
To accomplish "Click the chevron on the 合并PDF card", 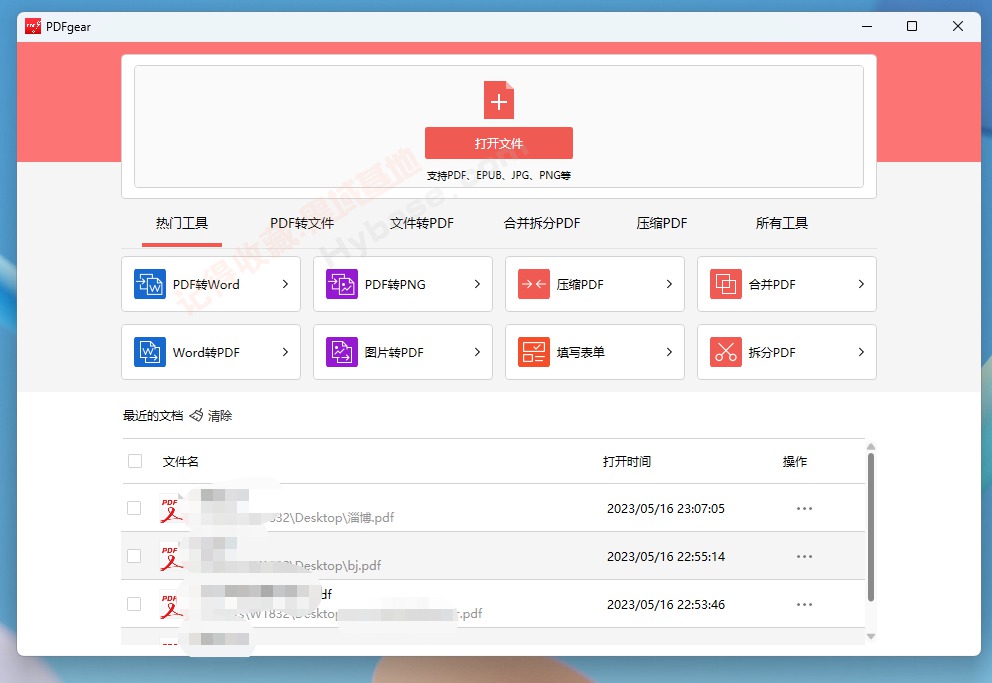I will (x=861, y=284).
